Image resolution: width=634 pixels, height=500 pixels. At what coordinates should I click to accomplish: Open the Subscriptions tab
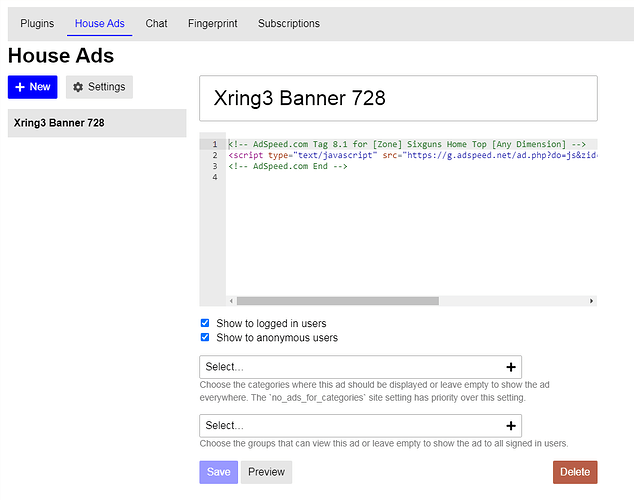coord(289,23)
